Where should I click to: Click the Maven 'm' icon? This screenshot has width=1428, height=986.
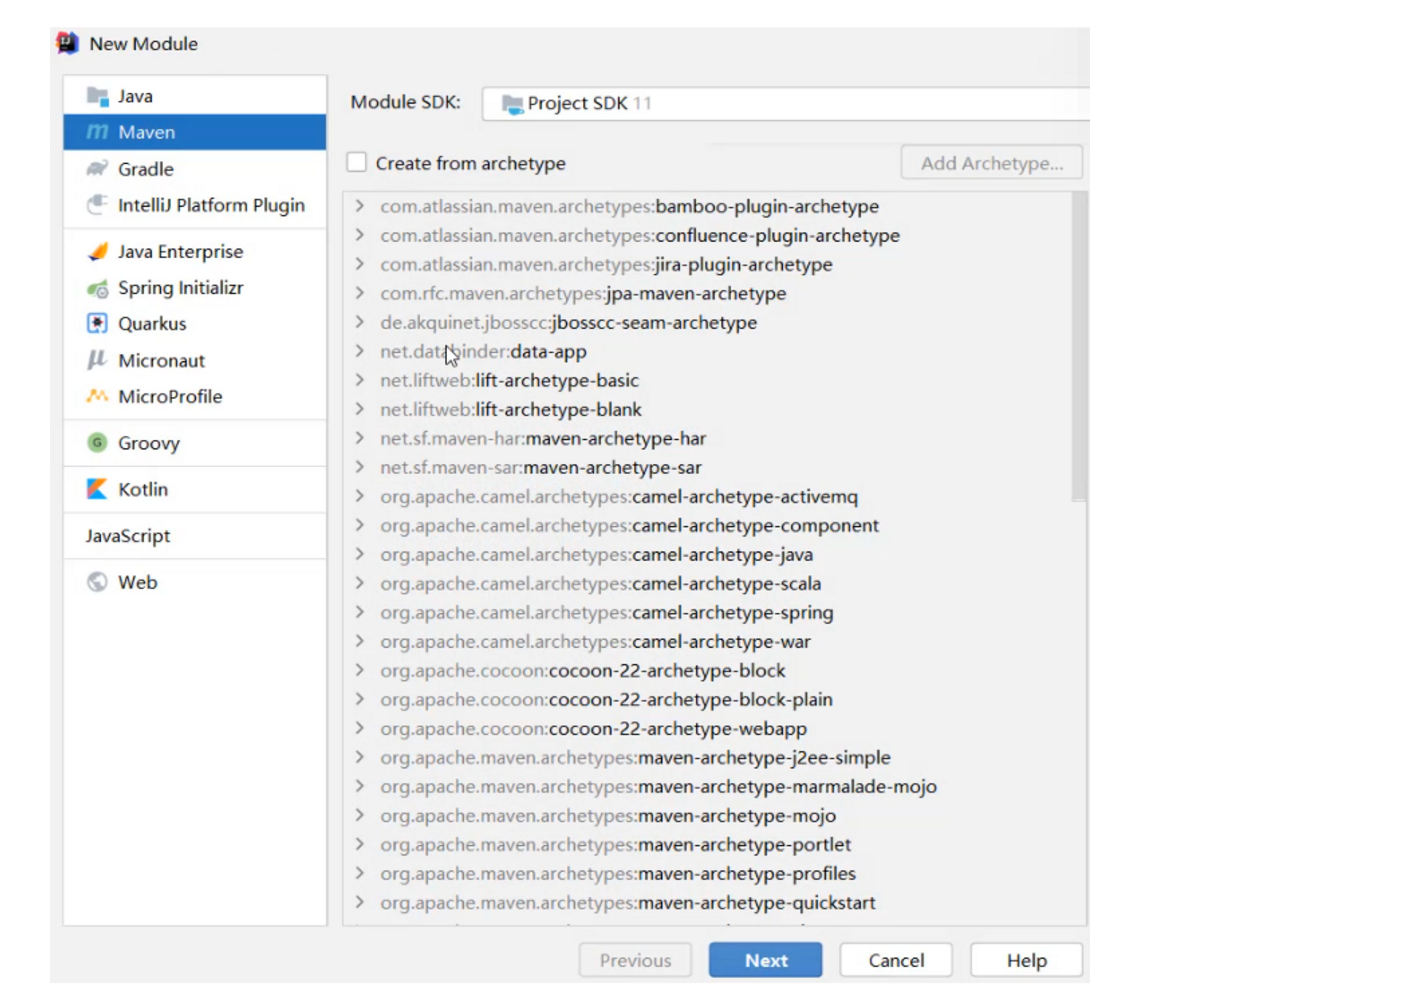(x=97, y=132)
